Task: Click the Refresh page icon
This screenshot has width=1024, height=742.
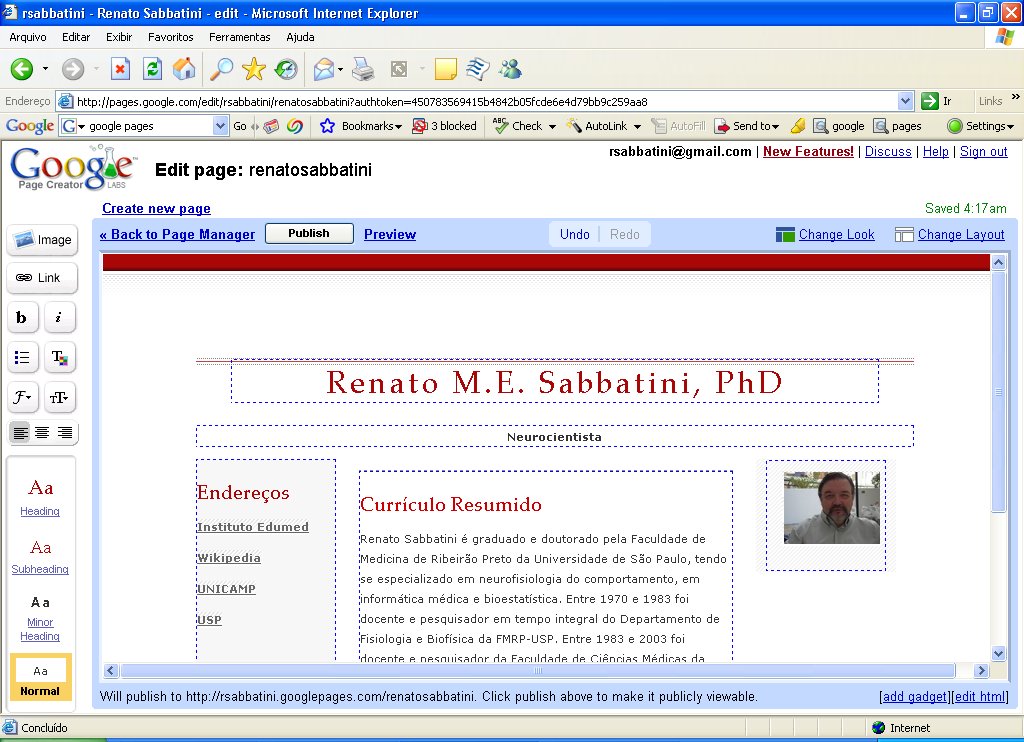Action: [152, 69]
